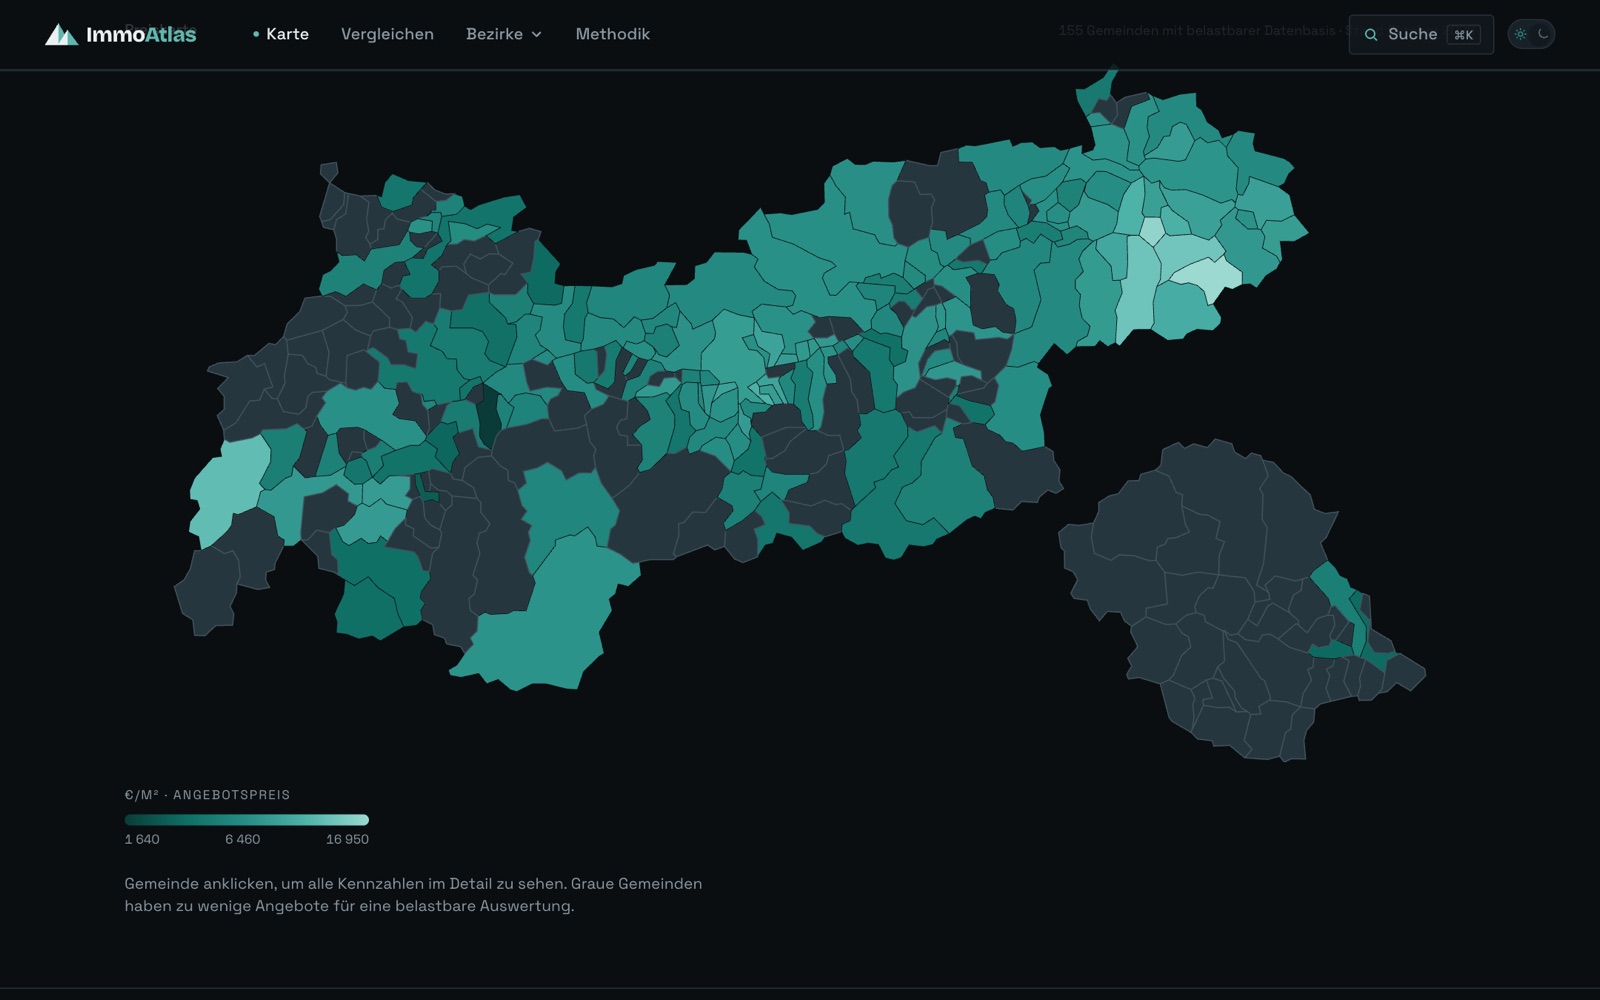Click the magnifier icon in Suche
This screenshot has width=1600, height=1000.
click(x=1371, y=35)
